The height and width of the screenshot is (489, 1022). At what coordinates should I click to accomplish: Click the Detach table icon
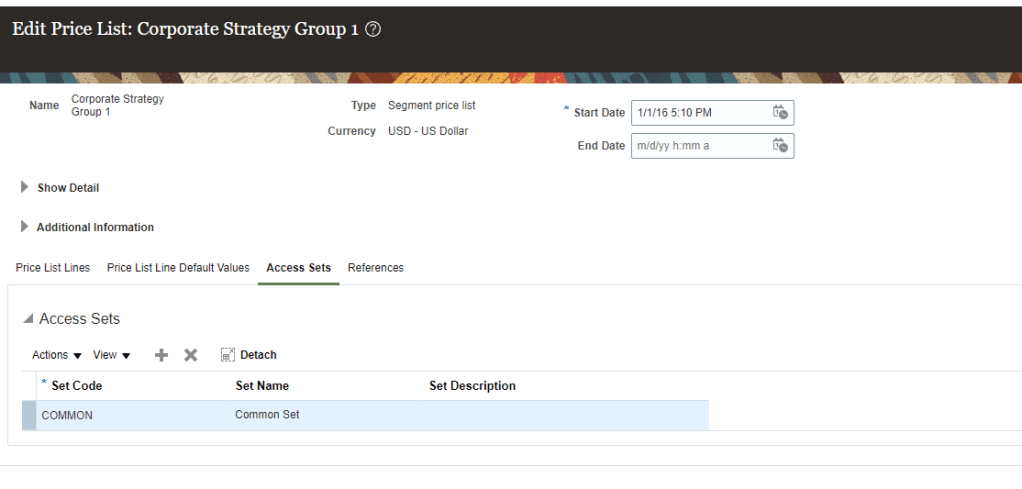click(228, 355)
